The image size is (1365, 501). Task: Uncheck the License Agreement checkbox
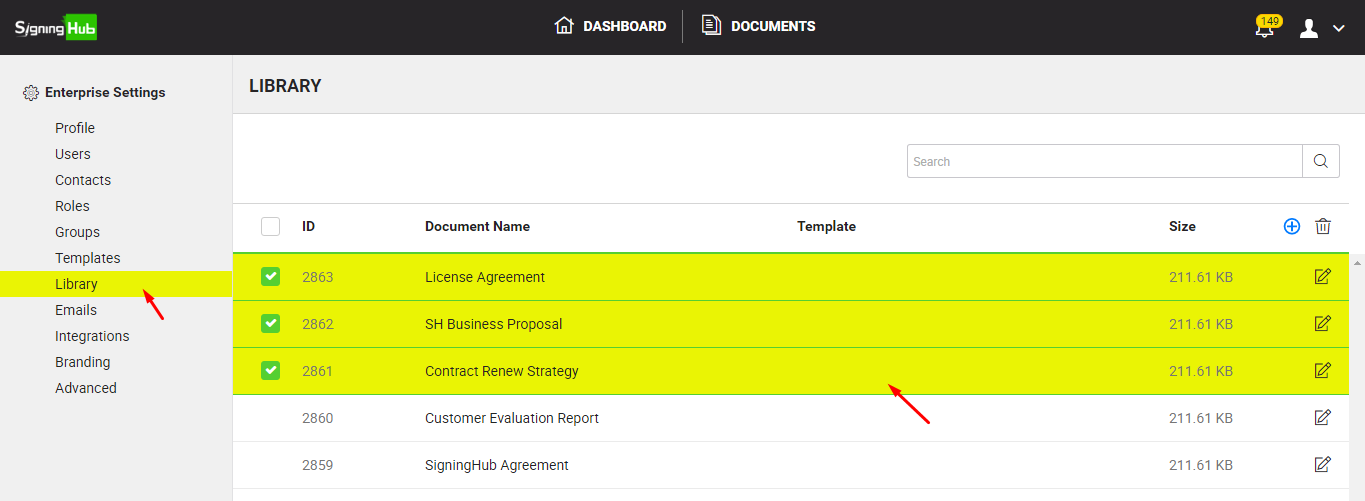(270, 277)
